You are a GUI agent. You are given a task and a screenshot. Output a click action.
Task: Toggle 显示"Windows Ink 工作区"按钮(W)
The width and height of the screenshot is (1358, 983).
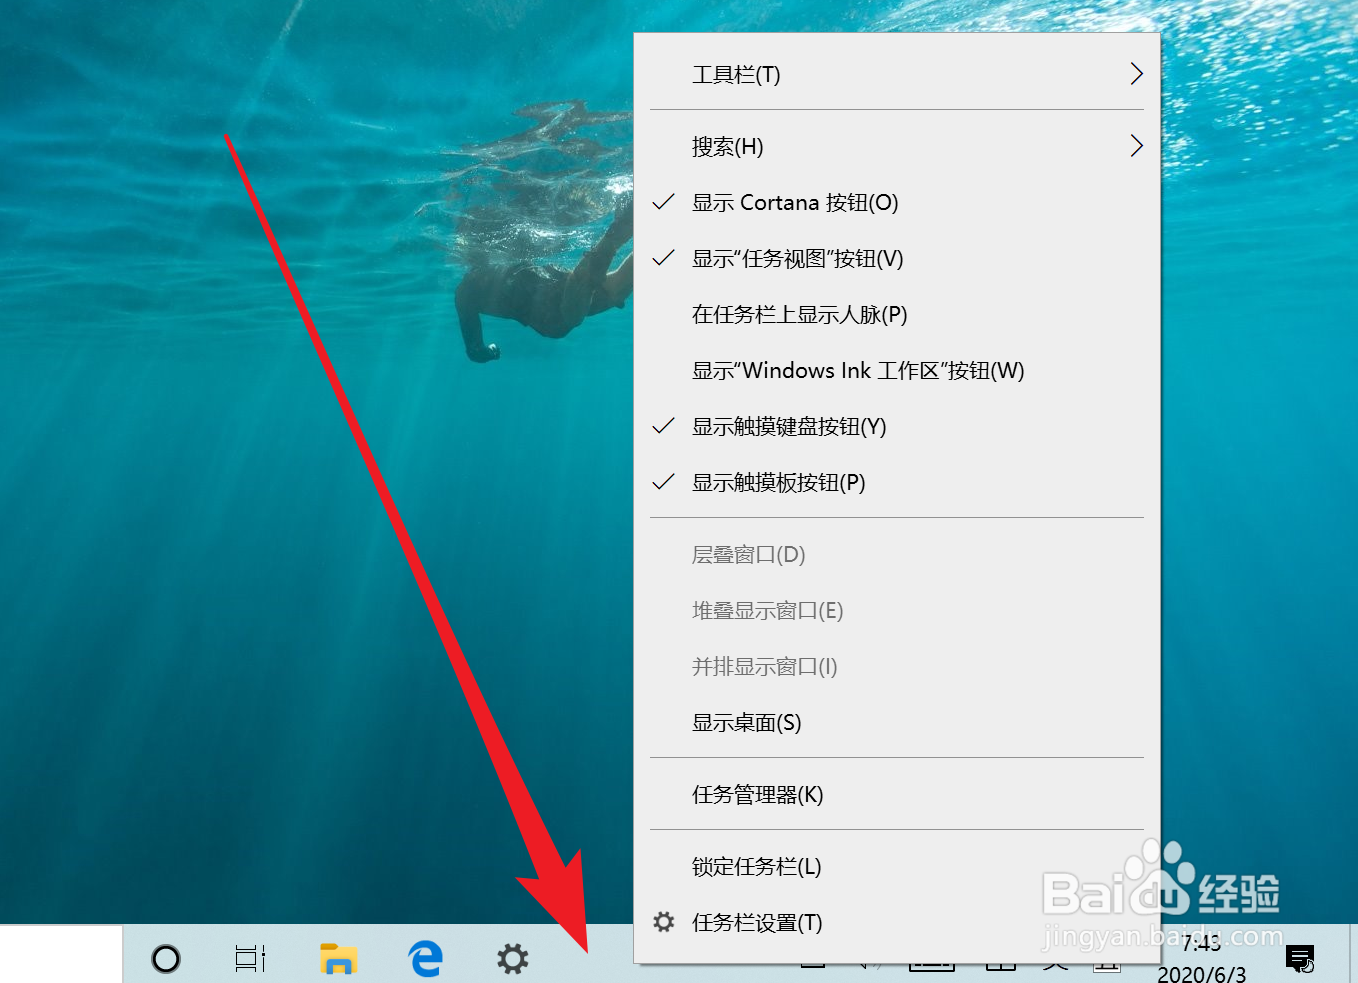858,370
